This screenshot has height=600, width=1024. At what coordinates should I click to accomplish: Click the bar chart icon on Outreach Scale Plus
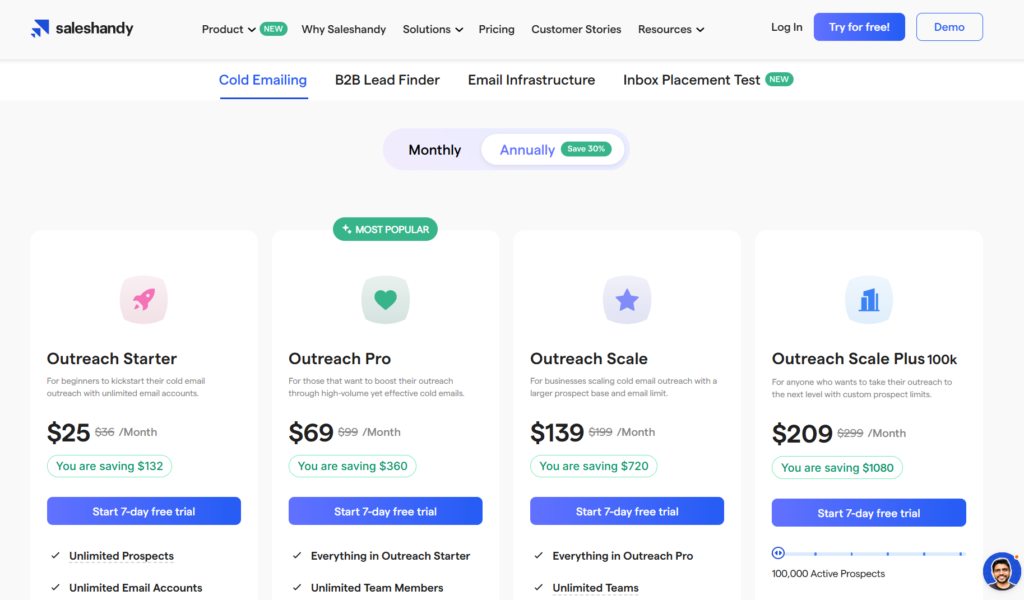[x=868, y=299]
